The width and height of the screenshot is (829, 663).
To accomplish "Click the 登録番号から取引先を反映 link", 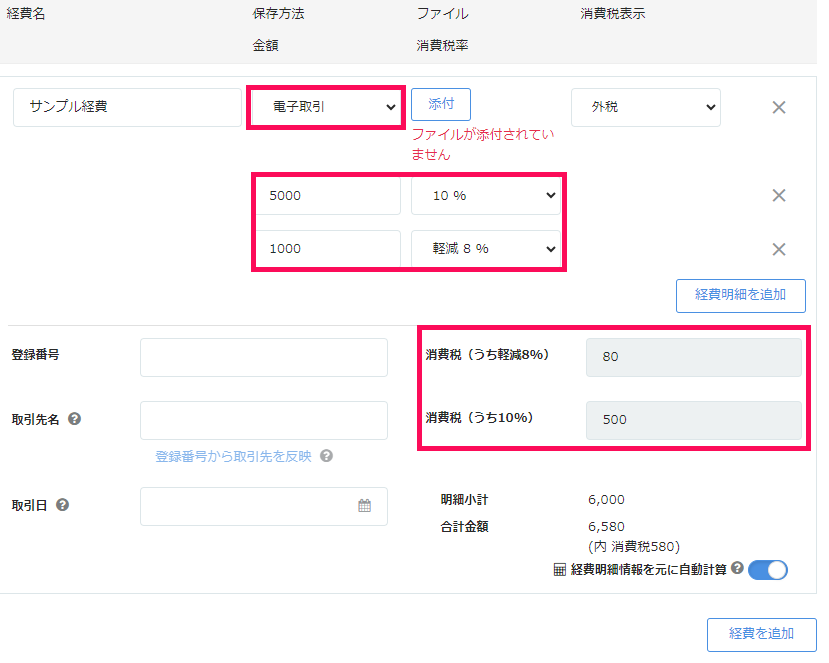I will coord(233,456).
